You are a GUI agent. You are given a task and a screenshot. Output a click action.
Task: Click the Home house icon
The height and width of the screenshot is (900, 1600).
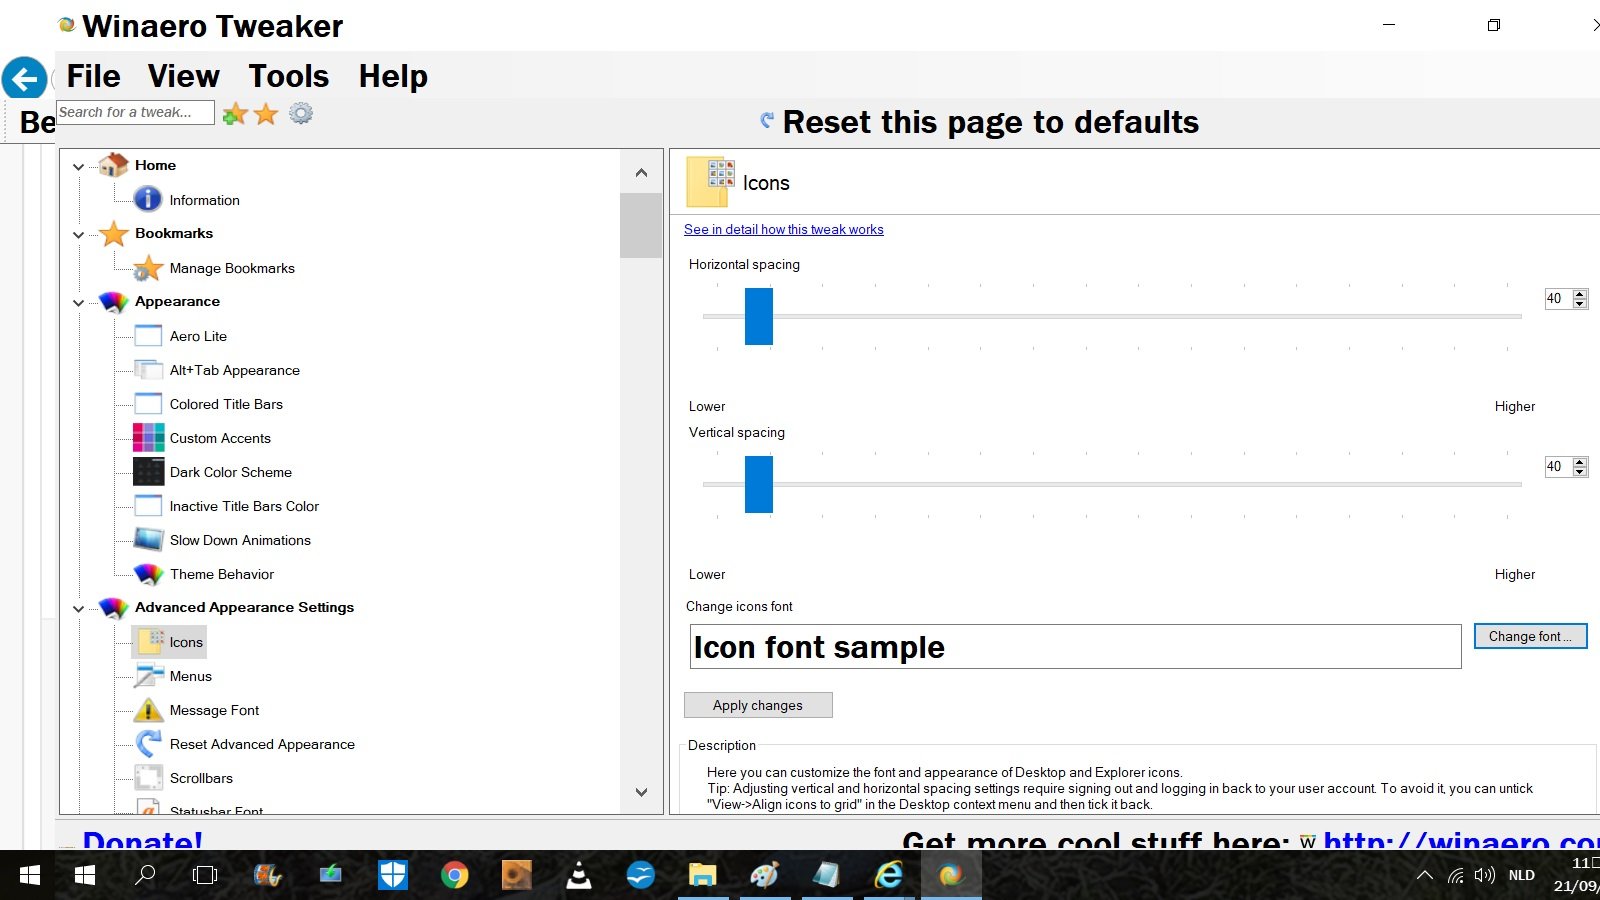point(114,165)
